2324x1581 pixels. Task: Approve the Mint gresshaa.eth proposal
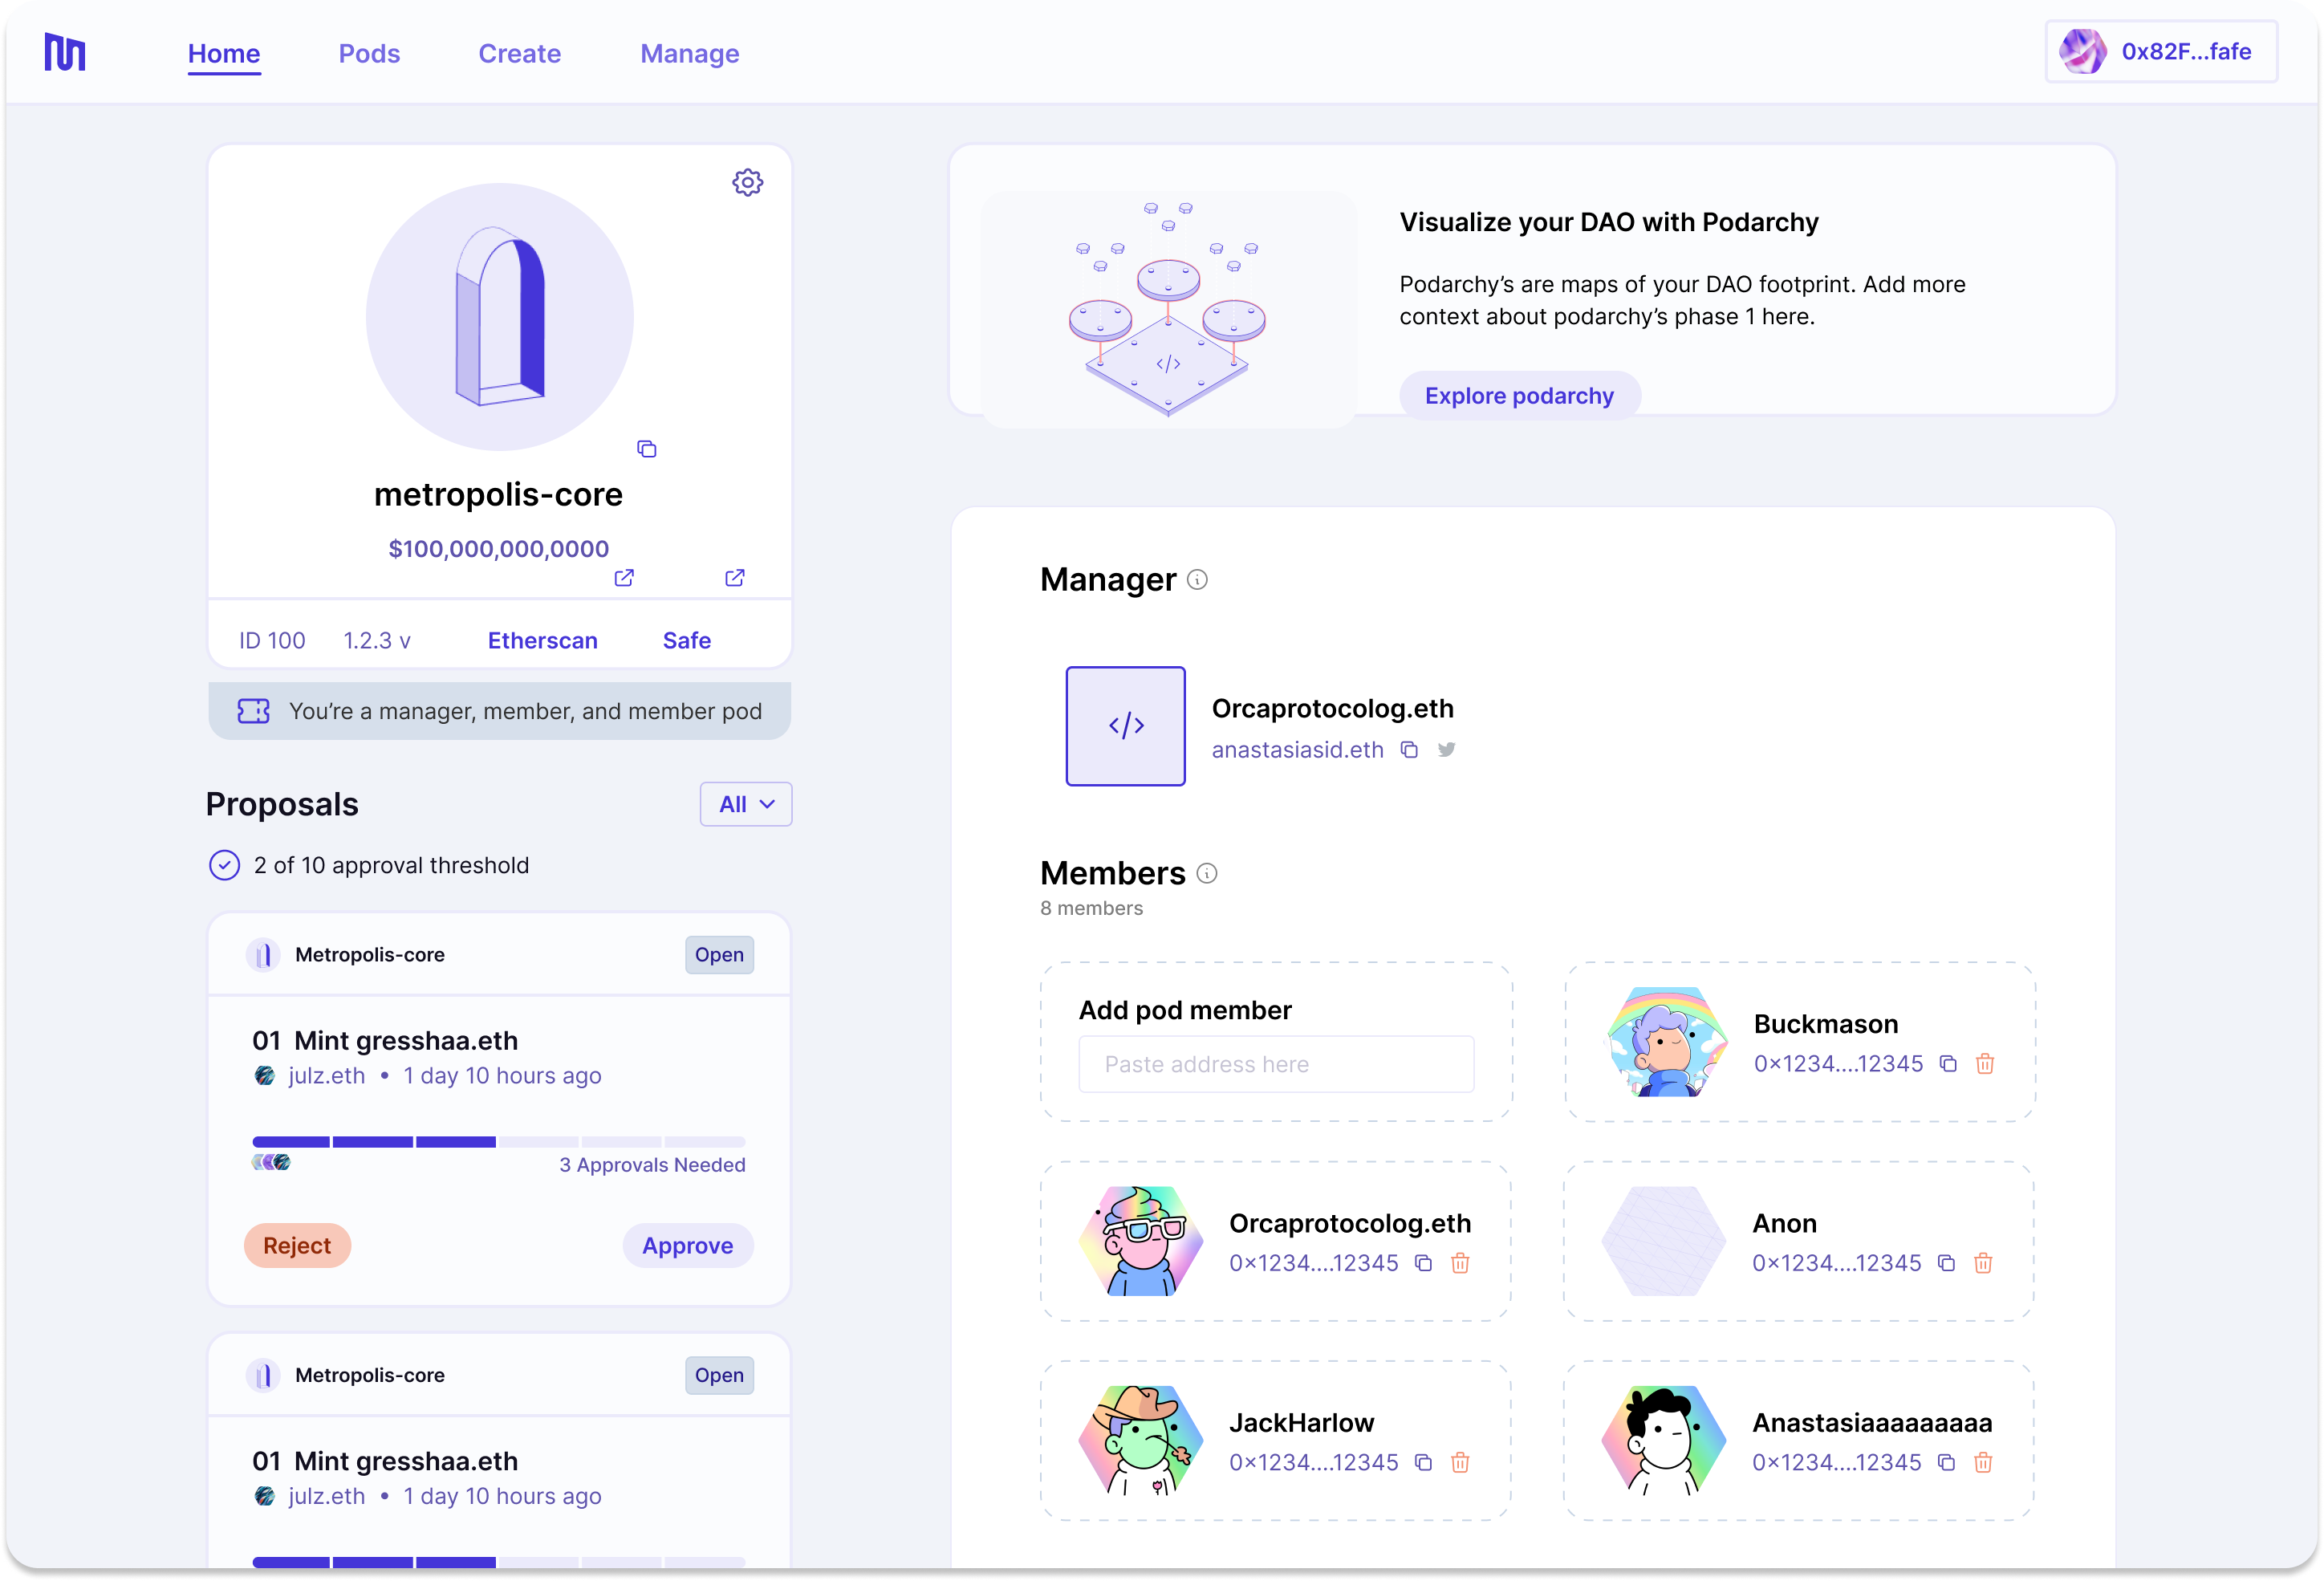[x=687, y=1245]
